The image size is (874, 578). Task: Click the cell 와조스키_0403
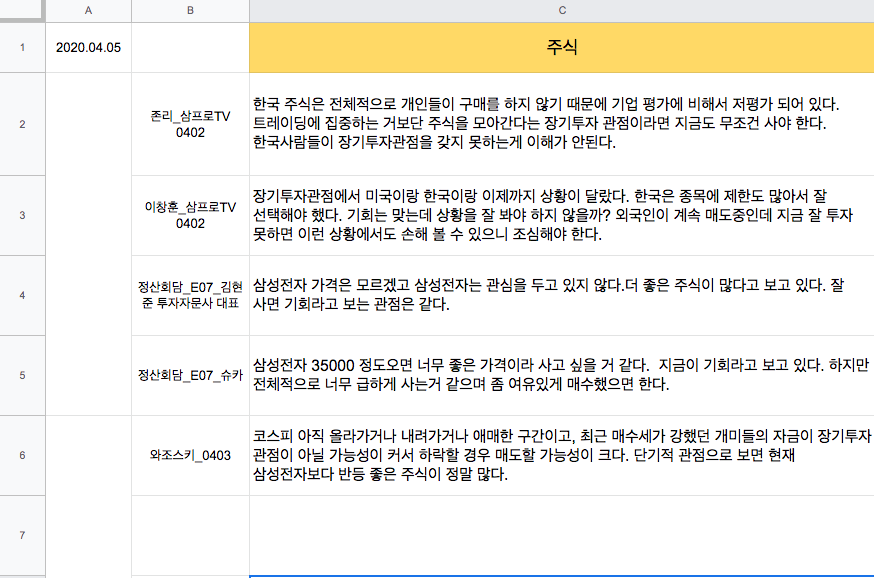(x=190, y=455)
